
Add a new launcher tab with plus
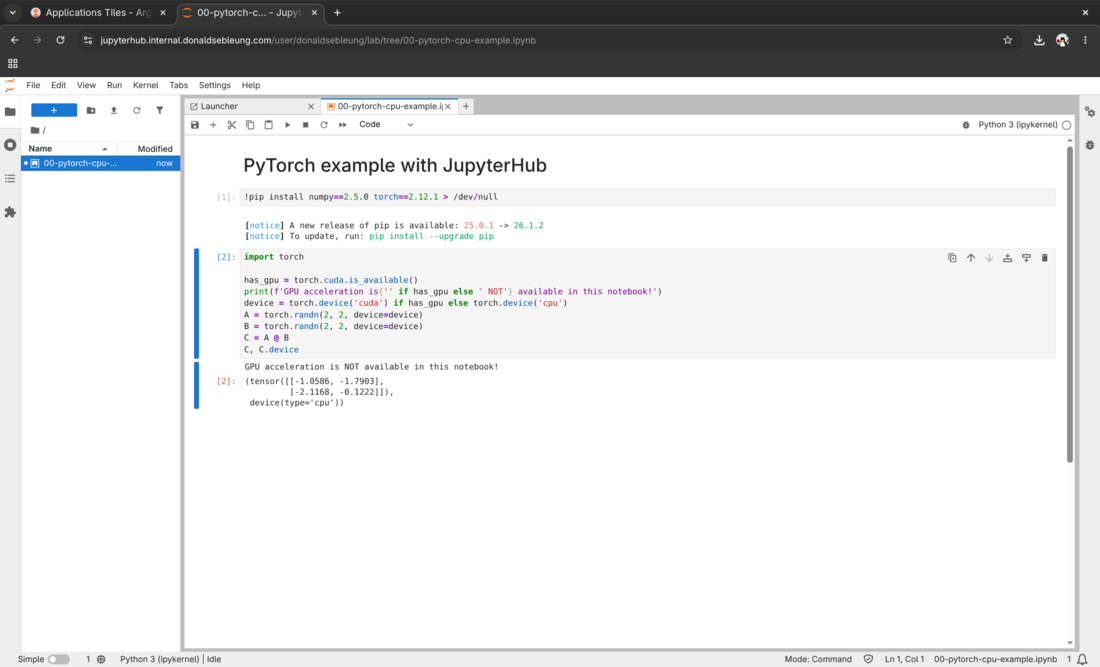466,107
